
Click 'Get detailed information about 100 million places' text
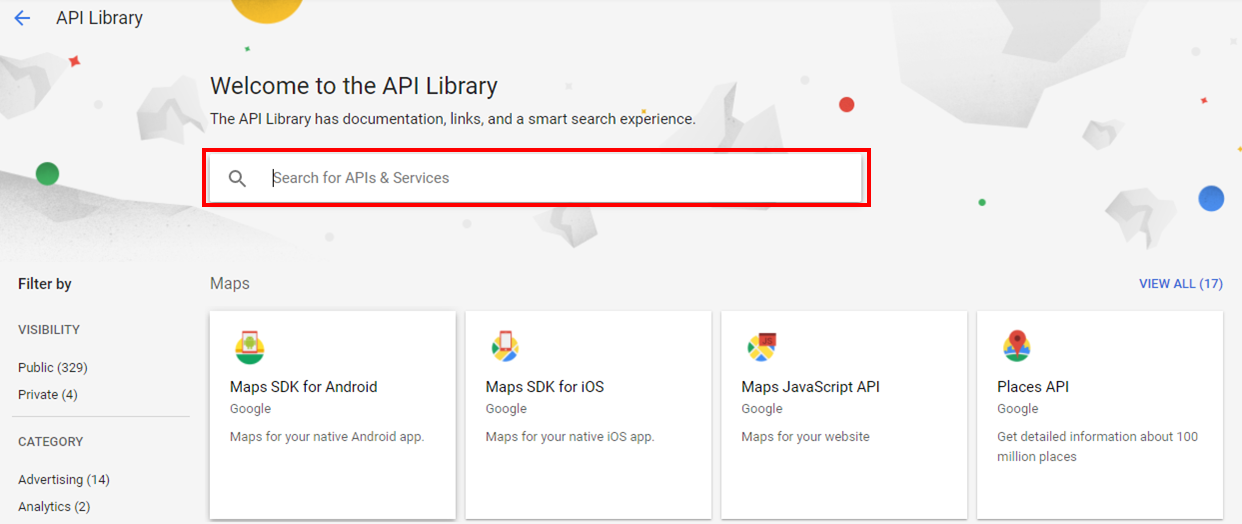coord(1097,447)
